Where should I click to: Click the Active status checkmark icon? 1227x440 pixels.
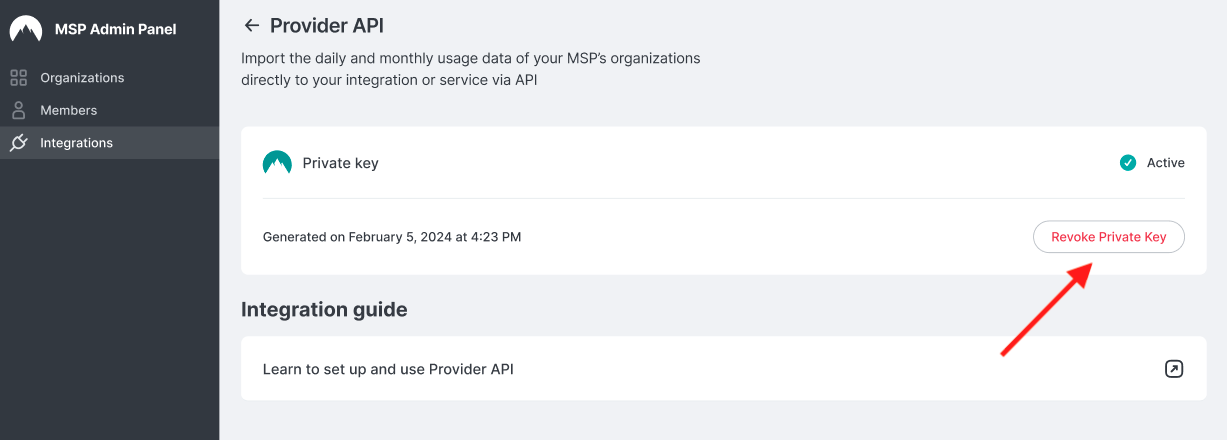pos(1128,163)
